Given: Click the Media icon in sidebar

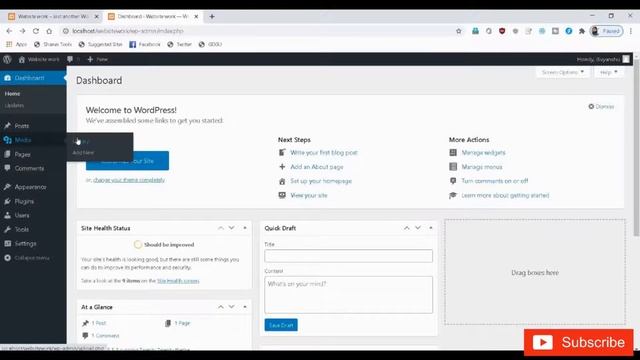Looking at the screenshot, I should click(x=7, y=140).
